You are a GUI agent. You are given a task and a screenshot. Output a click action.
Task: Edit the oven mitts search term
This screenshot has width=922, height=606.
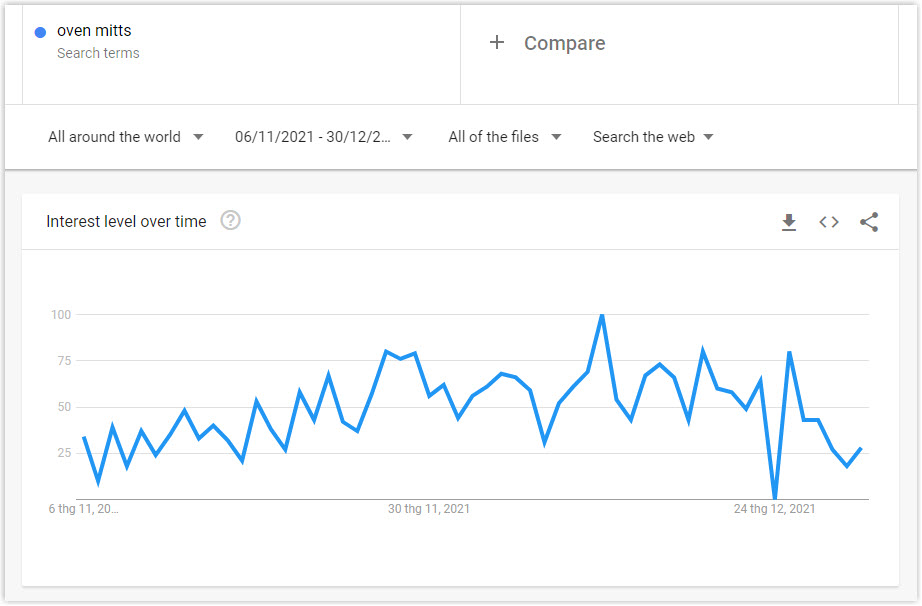tap(94, 31)
